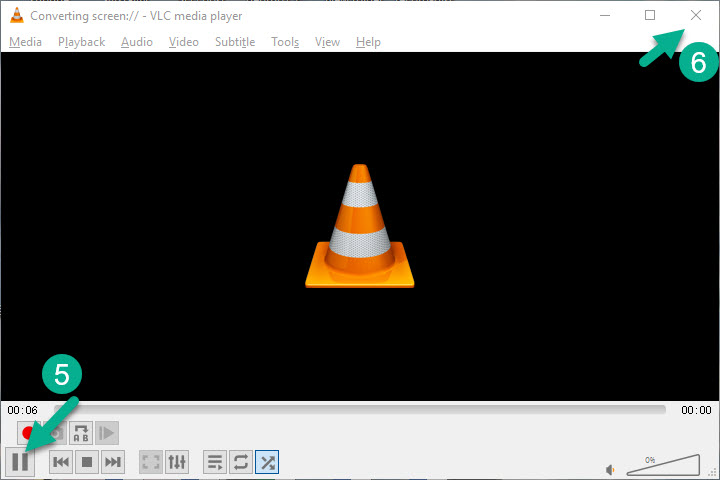The width and height of the screenshot is (720, 480).
Task: Show the playlist panel
Action: 215,462
